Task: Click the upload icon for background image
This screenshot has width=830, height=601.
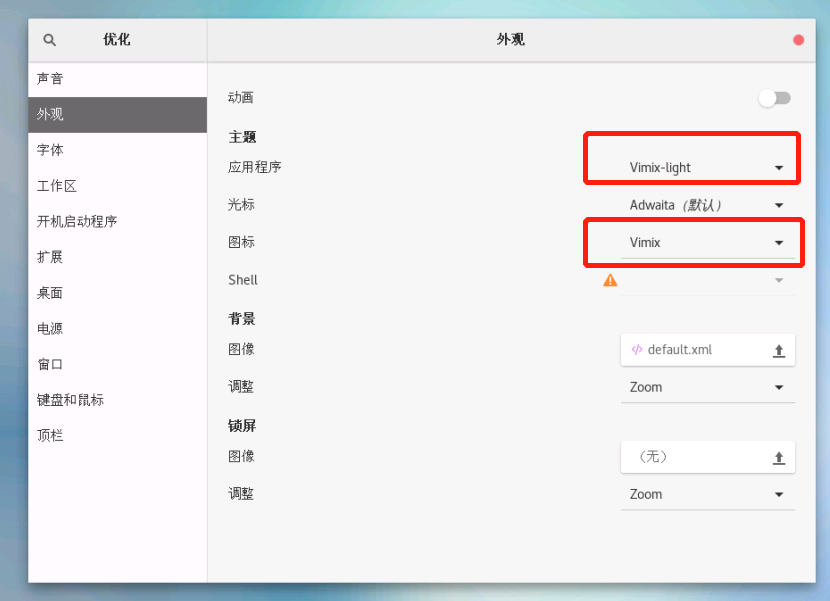Action: (779, 351)
